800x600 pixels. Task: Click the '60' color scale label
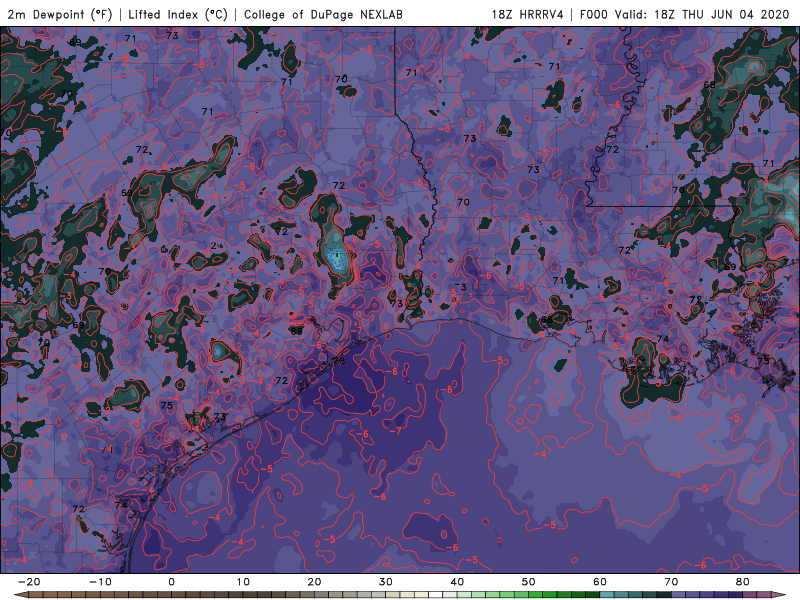[600, 582]
